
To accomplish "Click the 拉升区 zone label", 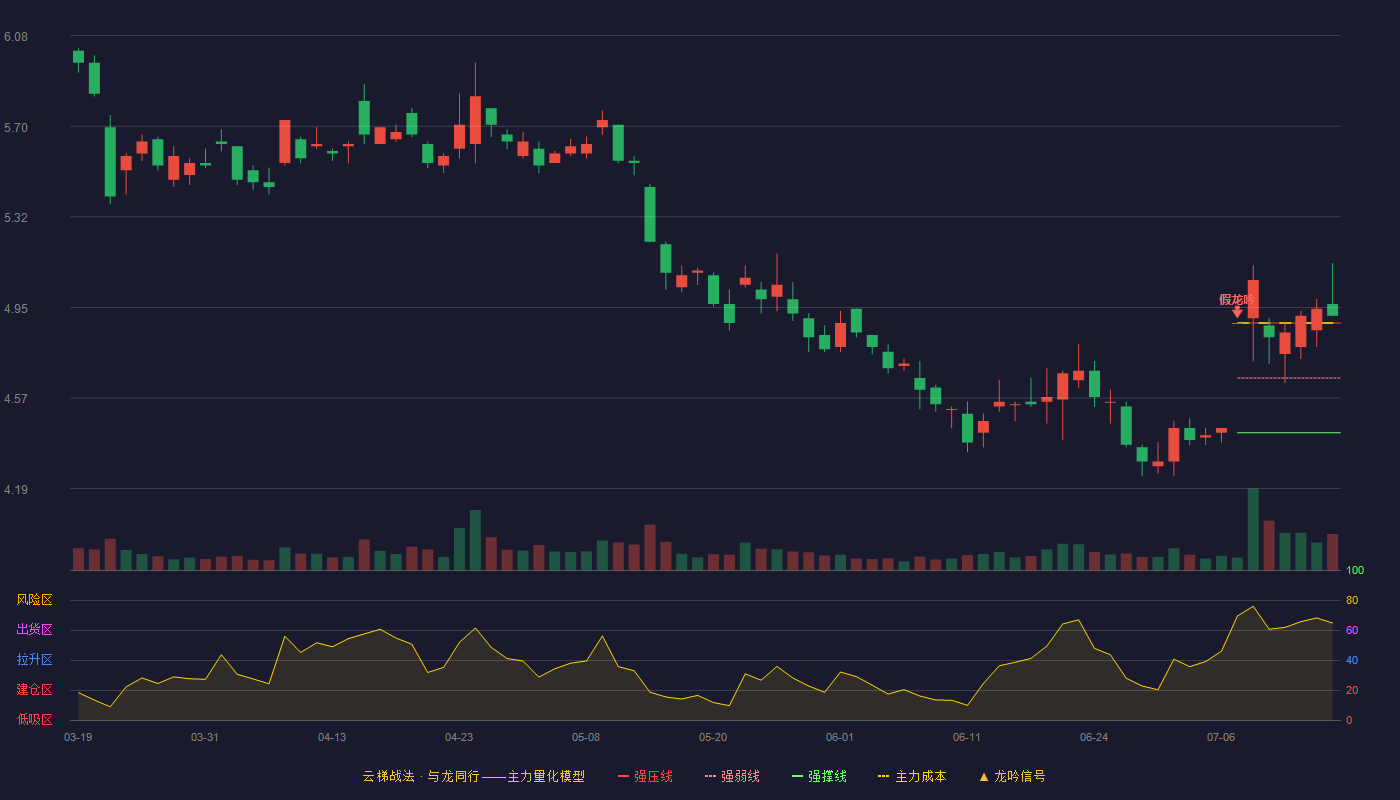I will click(x=35, y=660).
